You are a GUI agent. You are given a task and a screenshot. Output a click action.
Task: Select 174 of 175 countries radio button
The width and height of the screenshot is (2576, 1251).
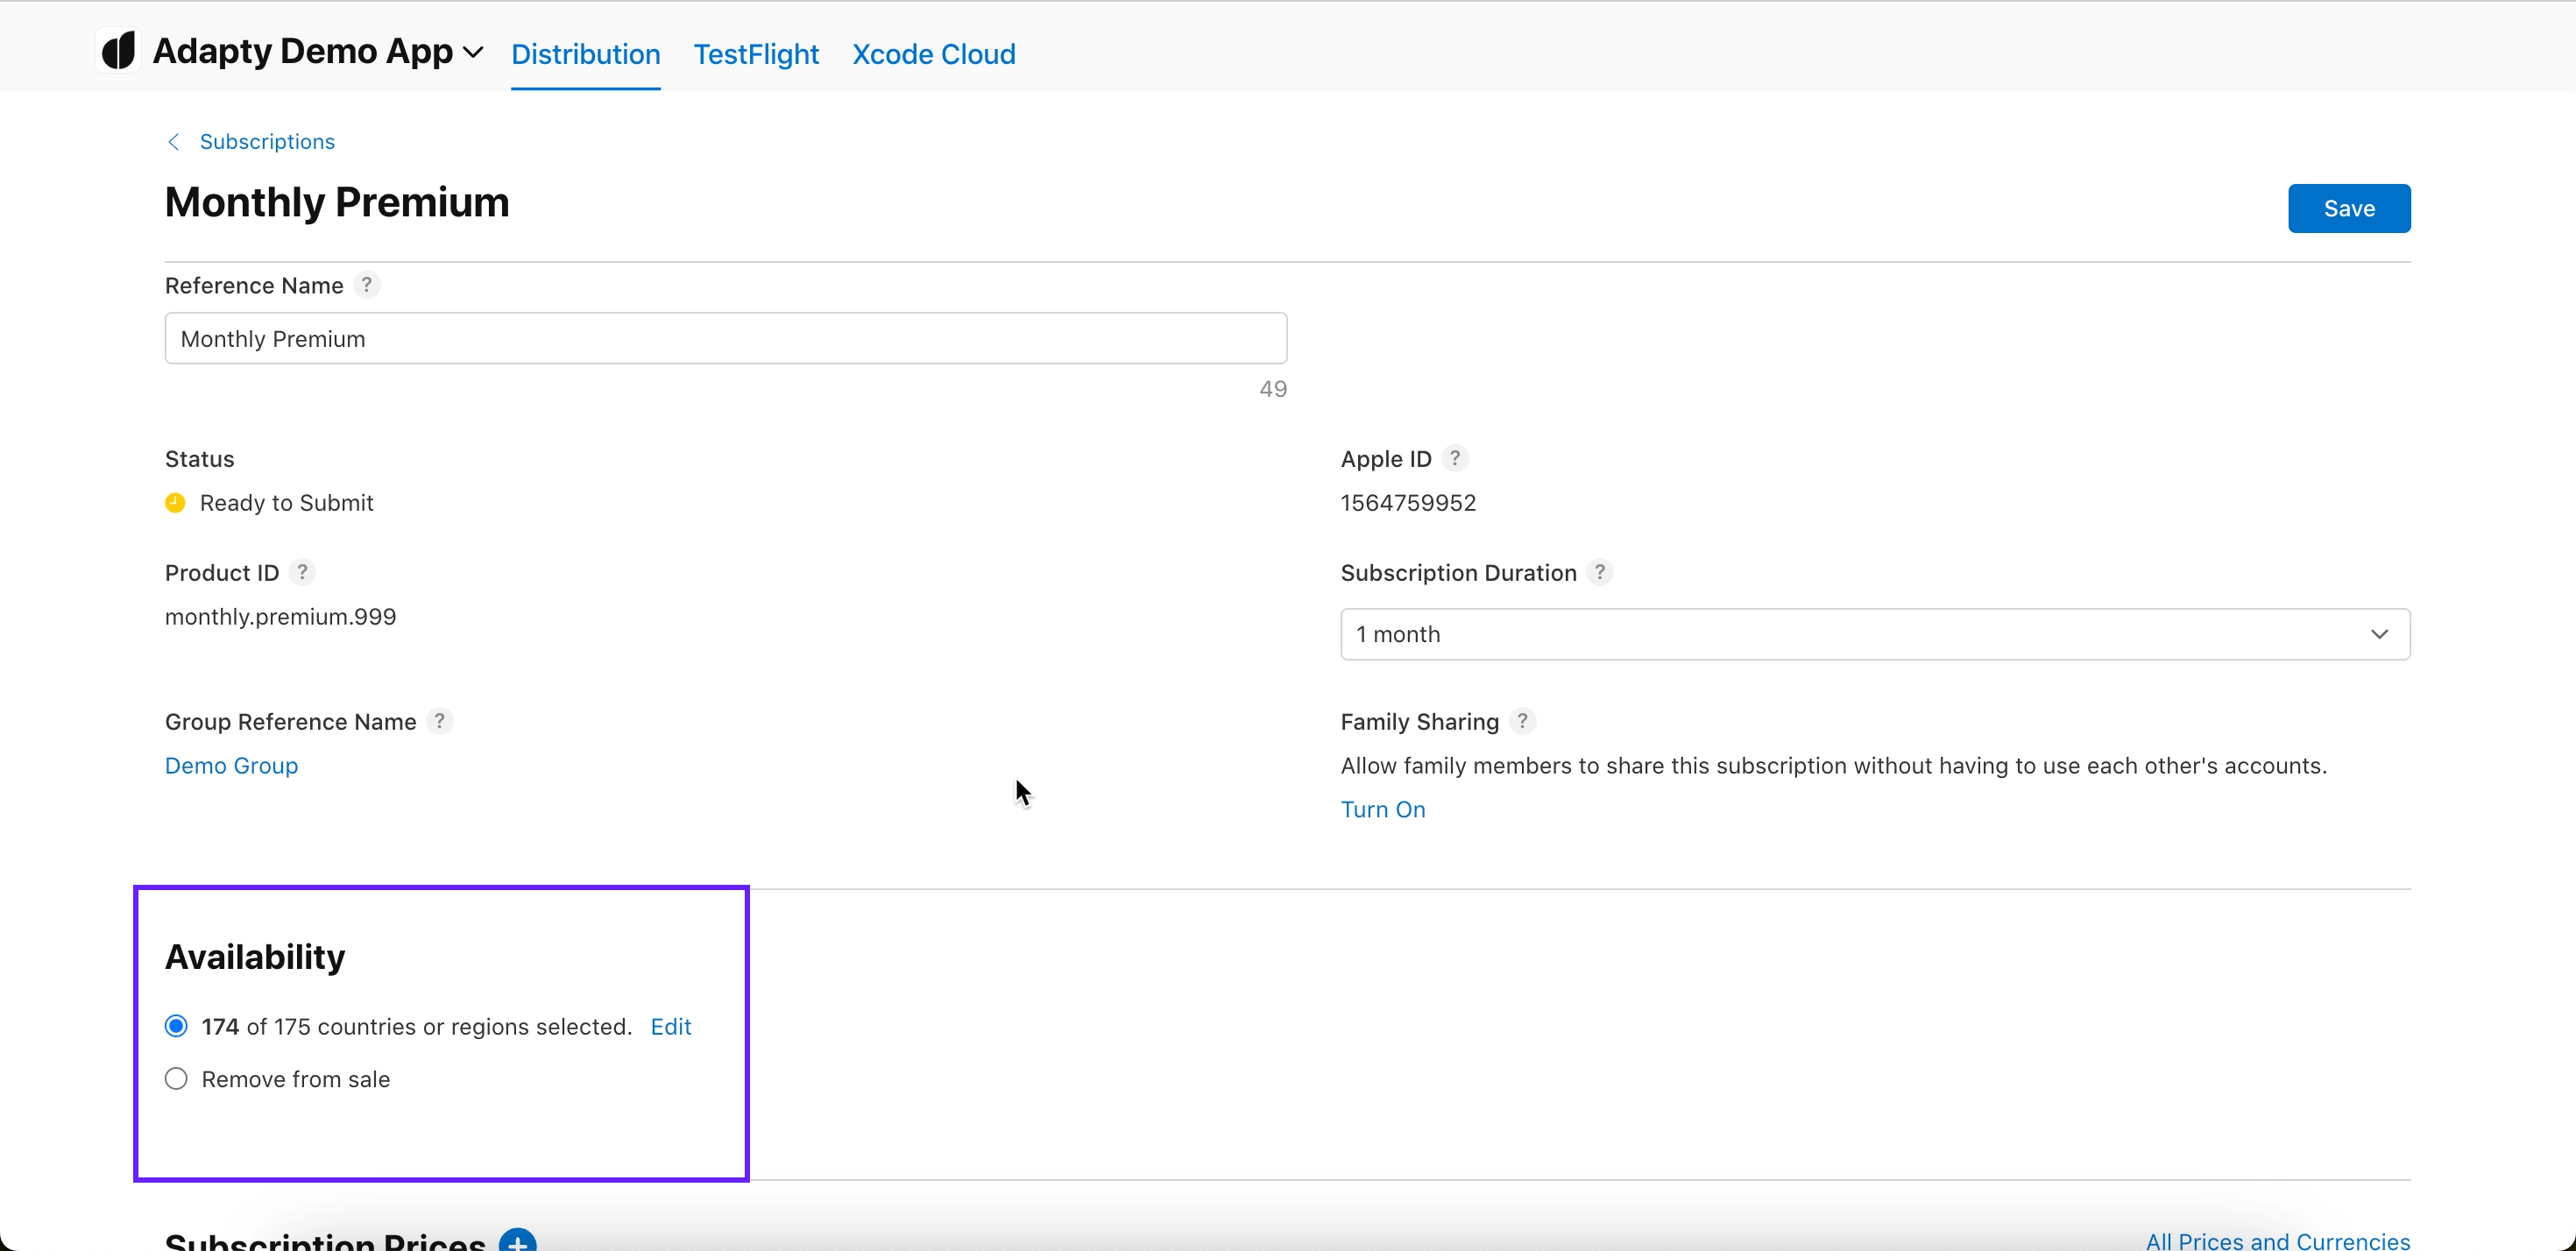[x=176, y=1026]
